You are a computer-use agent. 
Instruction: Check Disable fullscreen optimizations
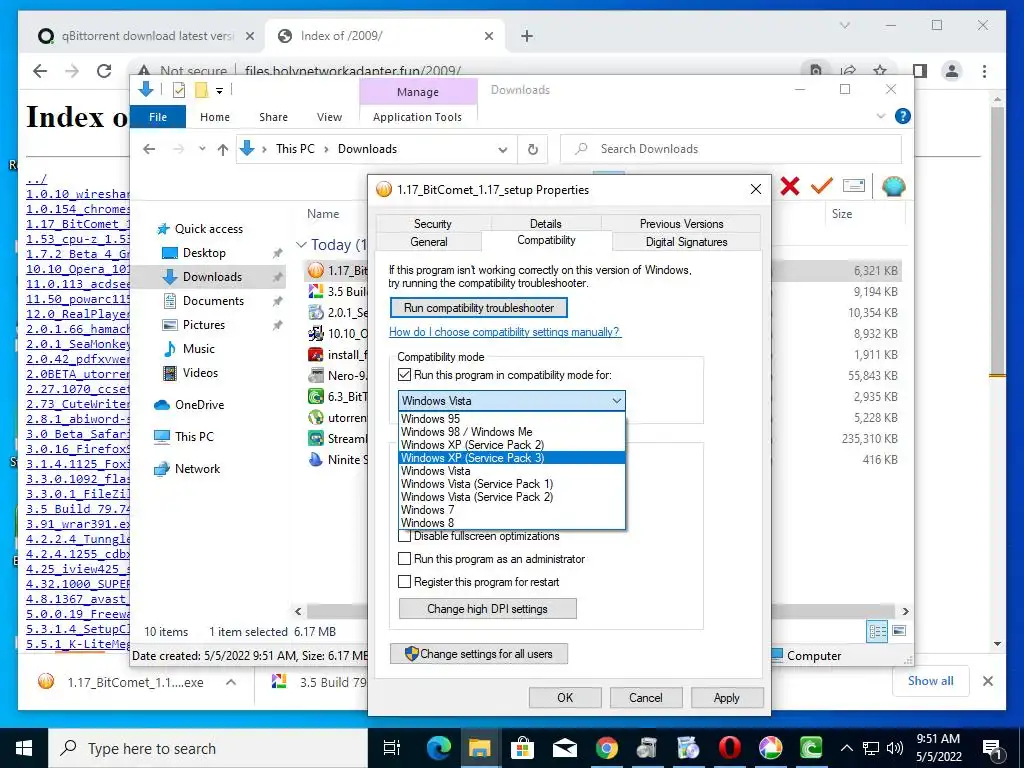(404, 536)
